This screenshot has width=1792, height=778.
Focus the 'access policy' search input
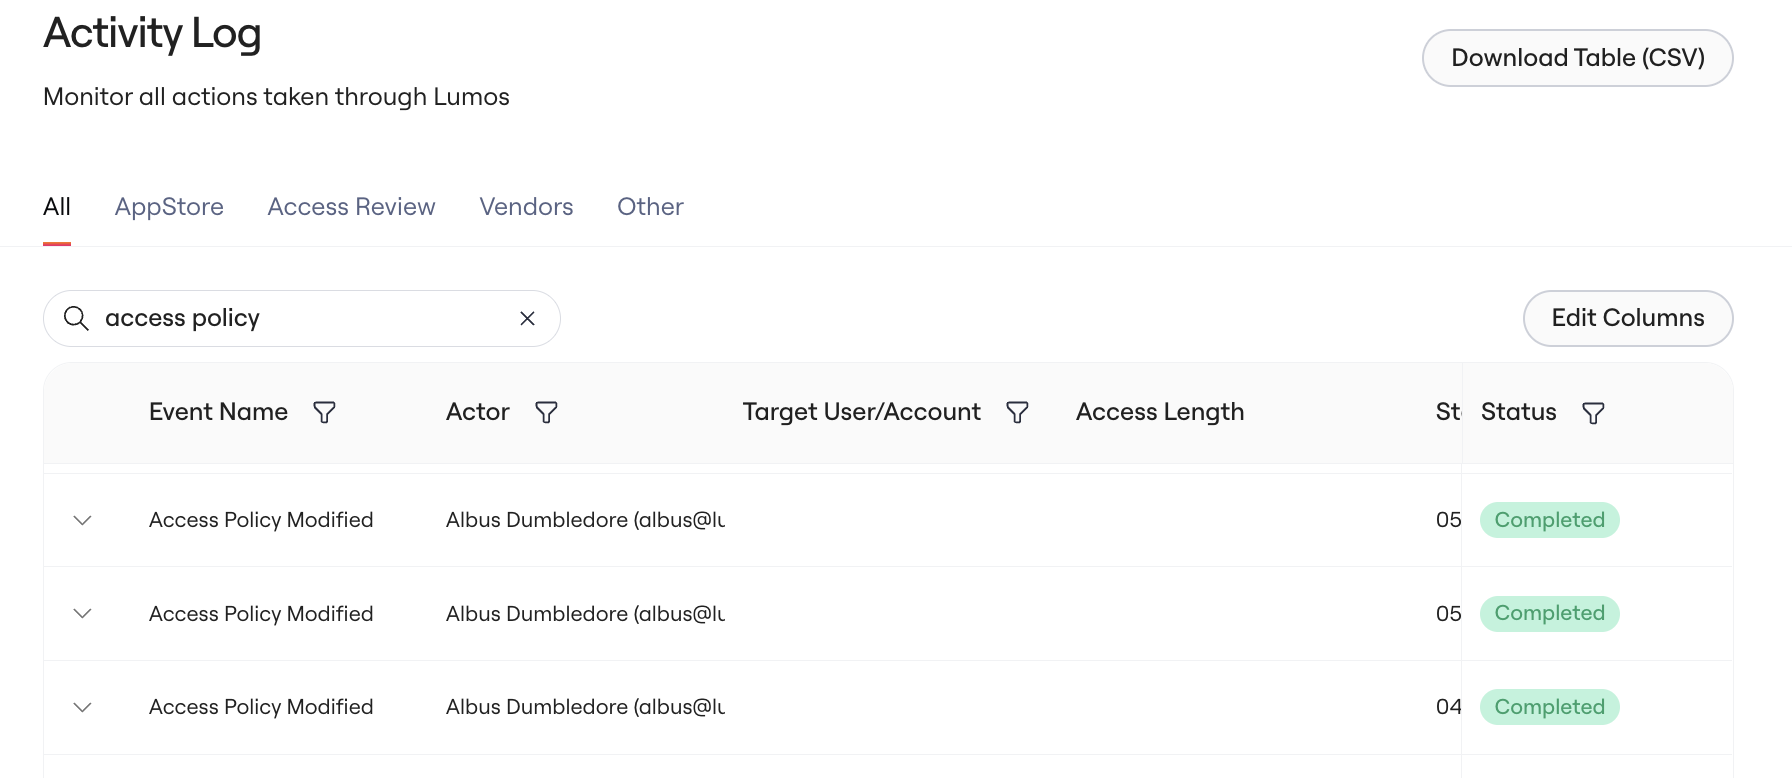click(x=301, y=318)
